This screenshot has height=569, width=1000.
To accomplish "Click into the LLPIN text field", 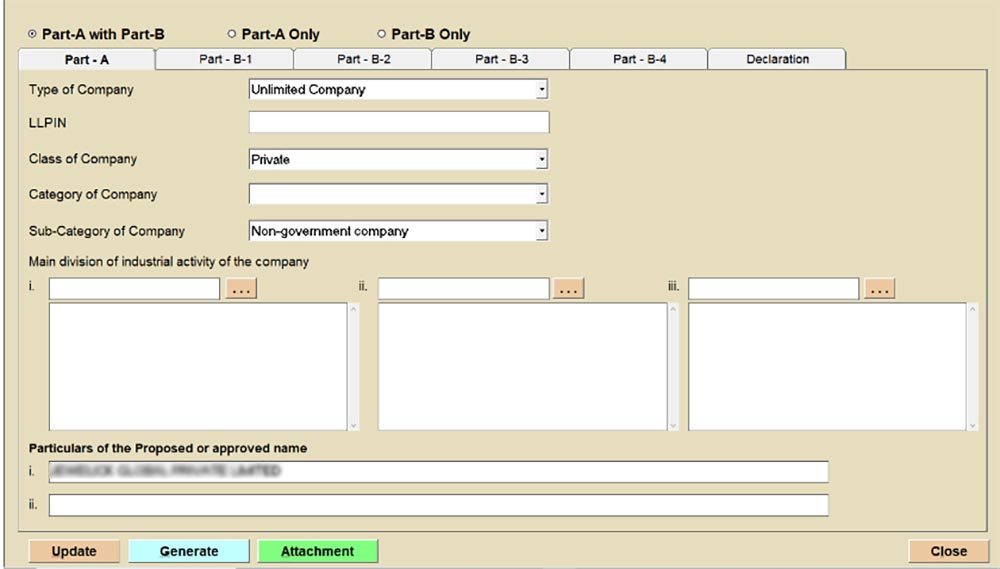I will (398, 123).
